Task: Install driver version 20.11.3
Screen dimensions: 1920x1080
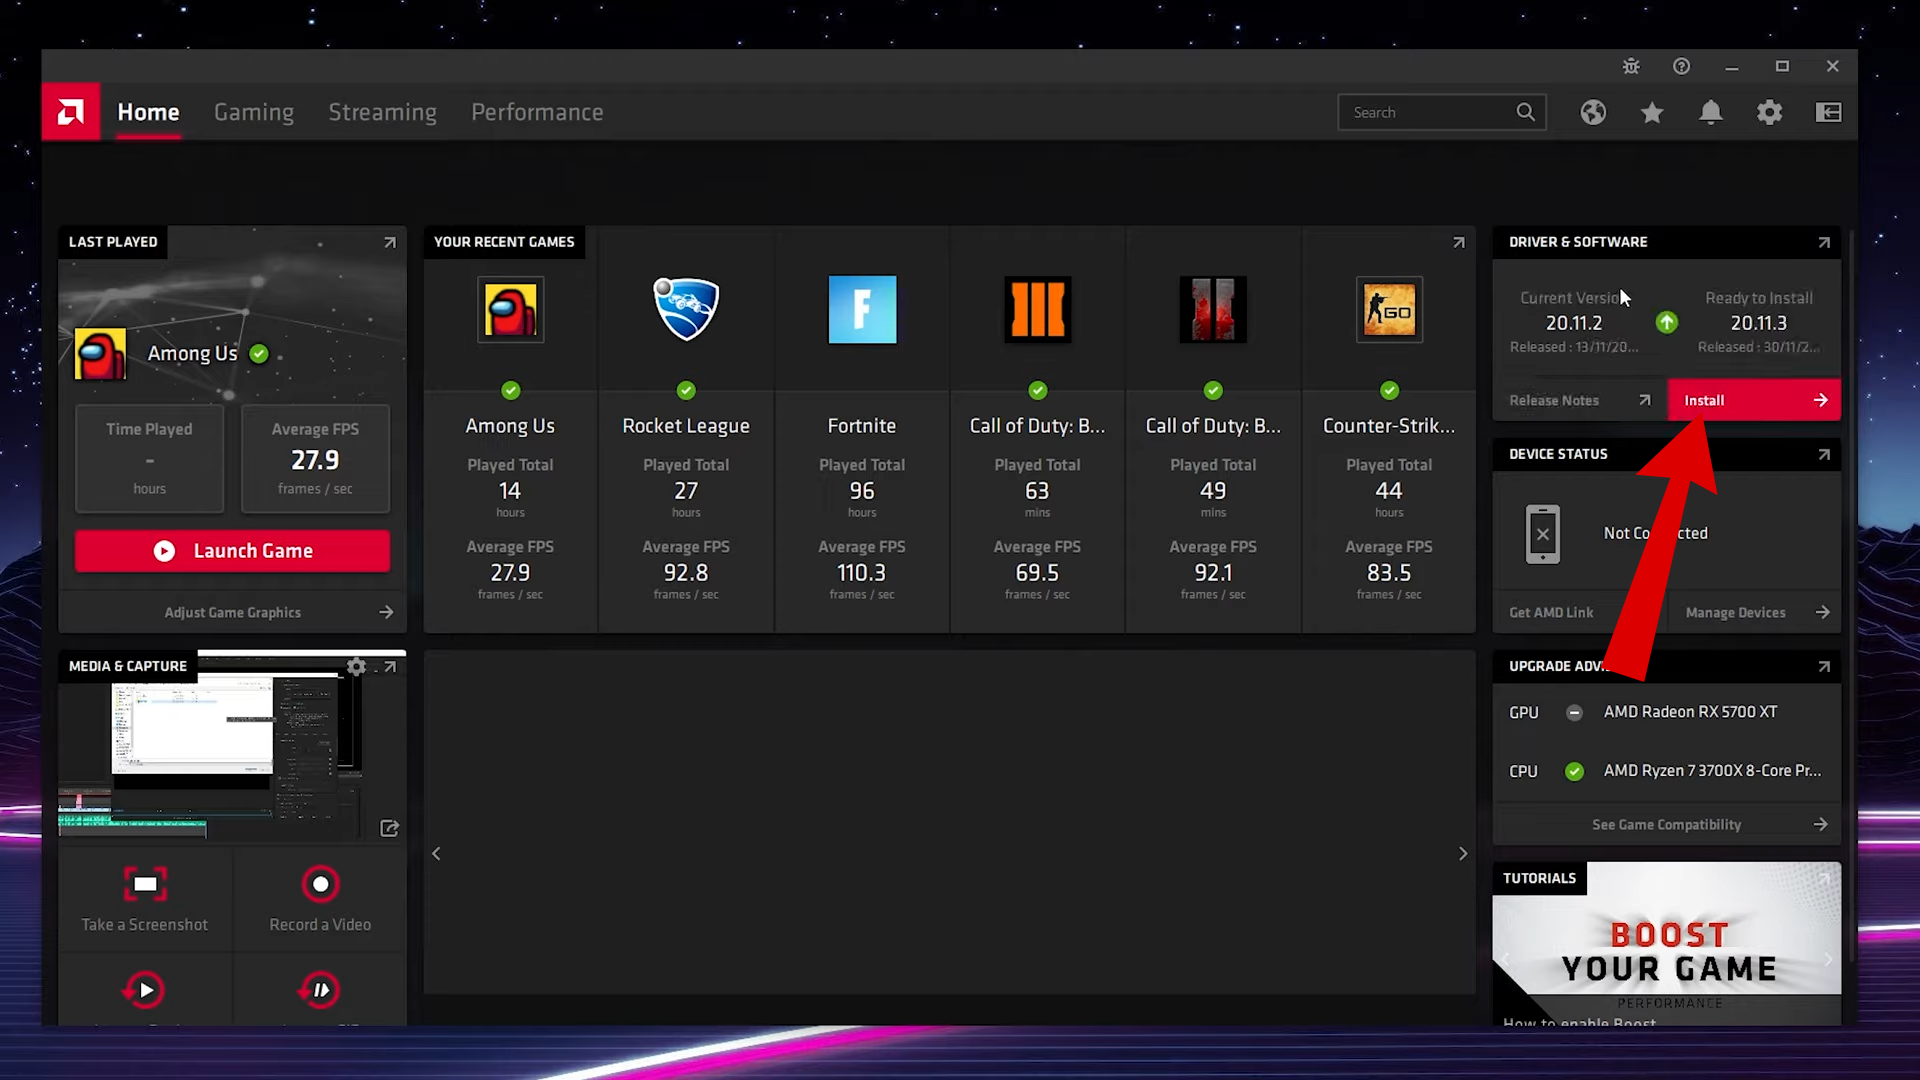Action: point(1753,400)
